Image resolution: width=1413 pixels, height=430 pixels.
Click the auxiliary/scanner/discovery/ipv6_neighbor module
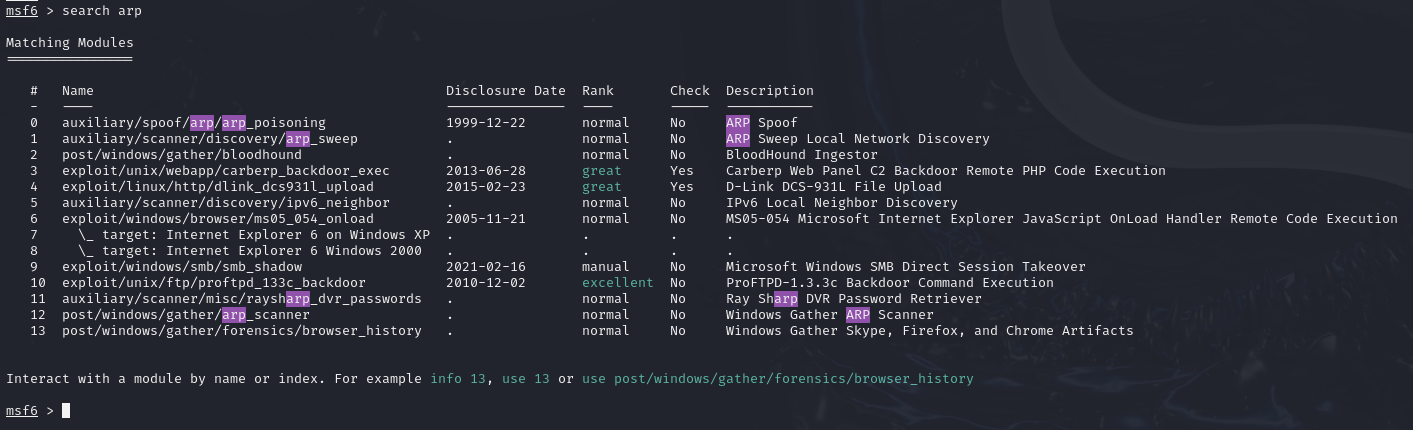[x=225, y=203]
